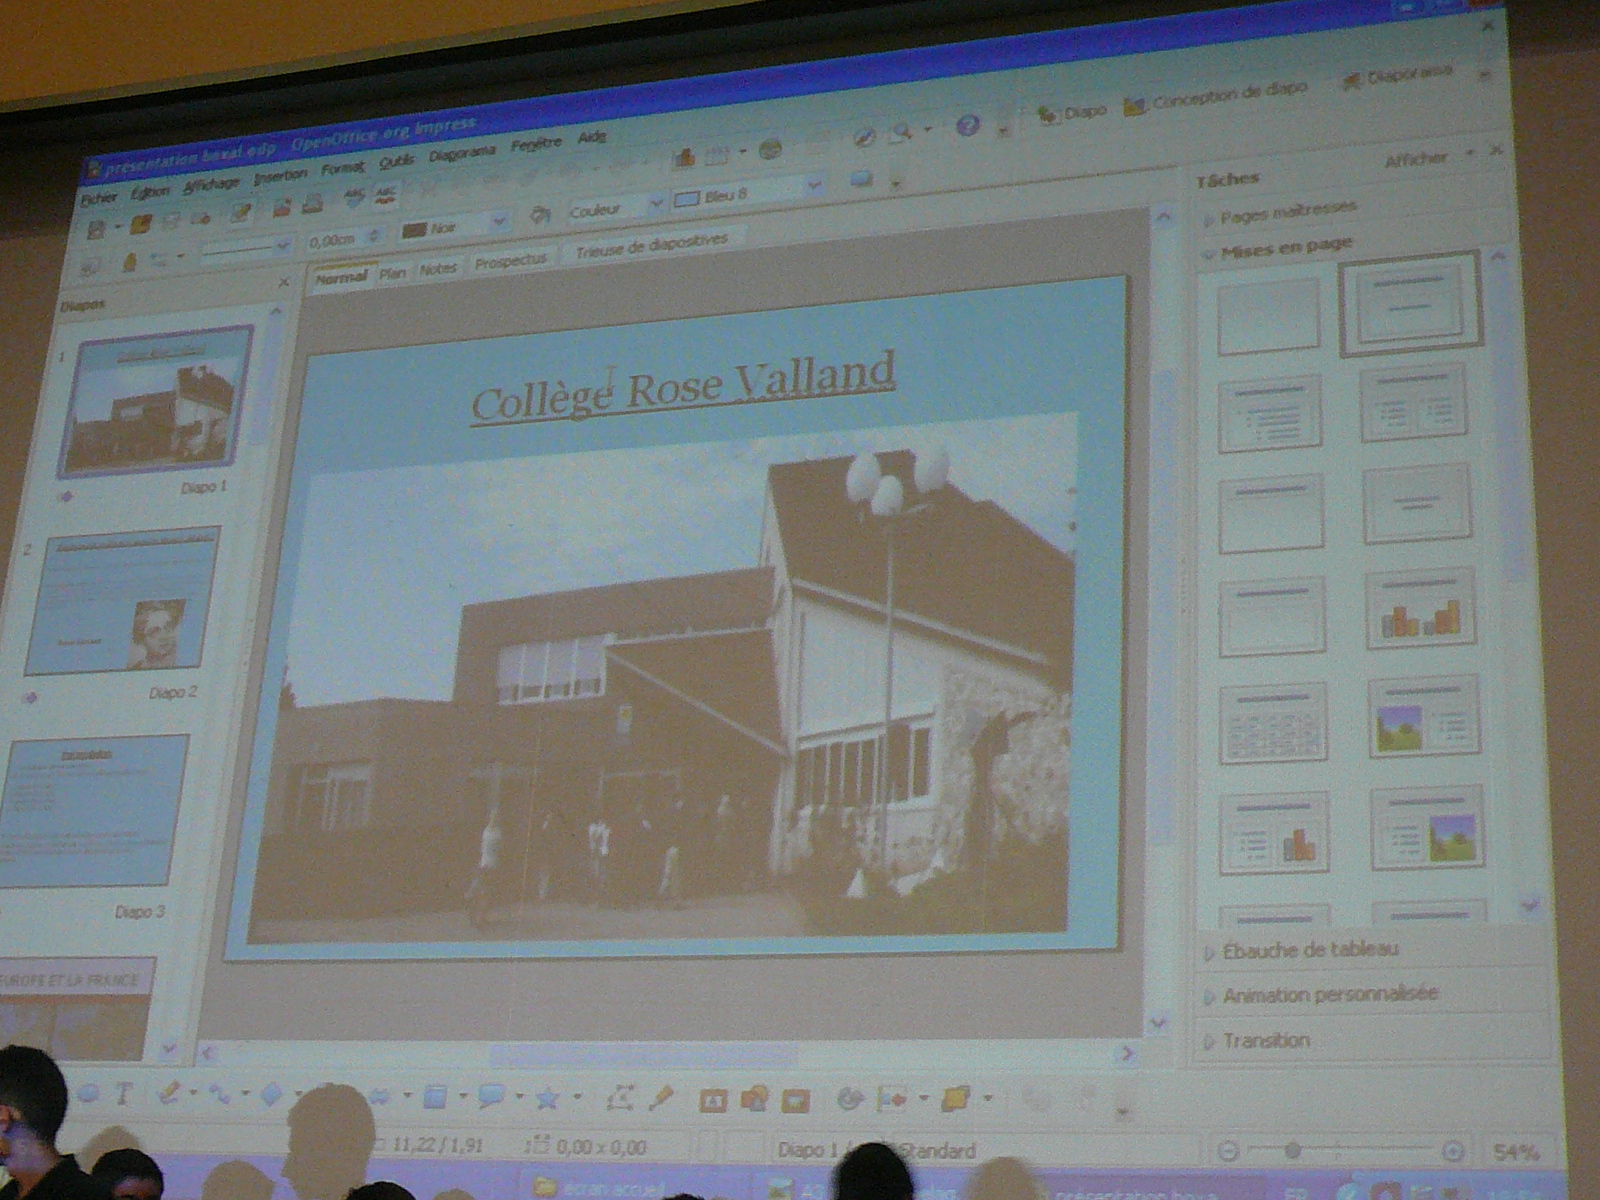Select the Text tool in drawing toolbar
Viewport: 1600px width, 1200px height.
click(123, 1093)
